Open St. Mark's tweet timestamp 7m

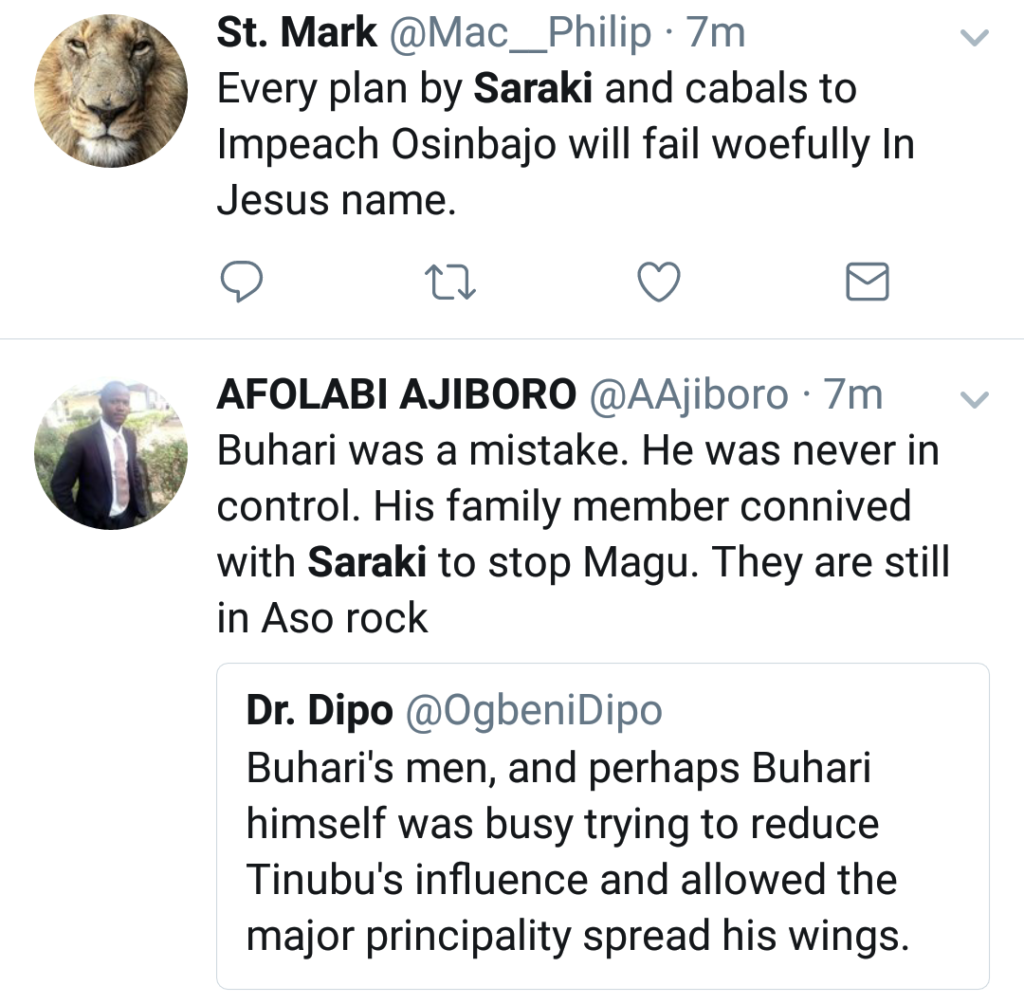(715, 34)
